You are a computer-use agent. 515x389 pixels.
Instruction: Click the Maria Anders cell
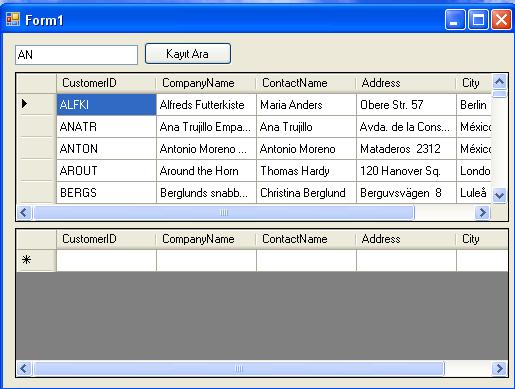306,105
